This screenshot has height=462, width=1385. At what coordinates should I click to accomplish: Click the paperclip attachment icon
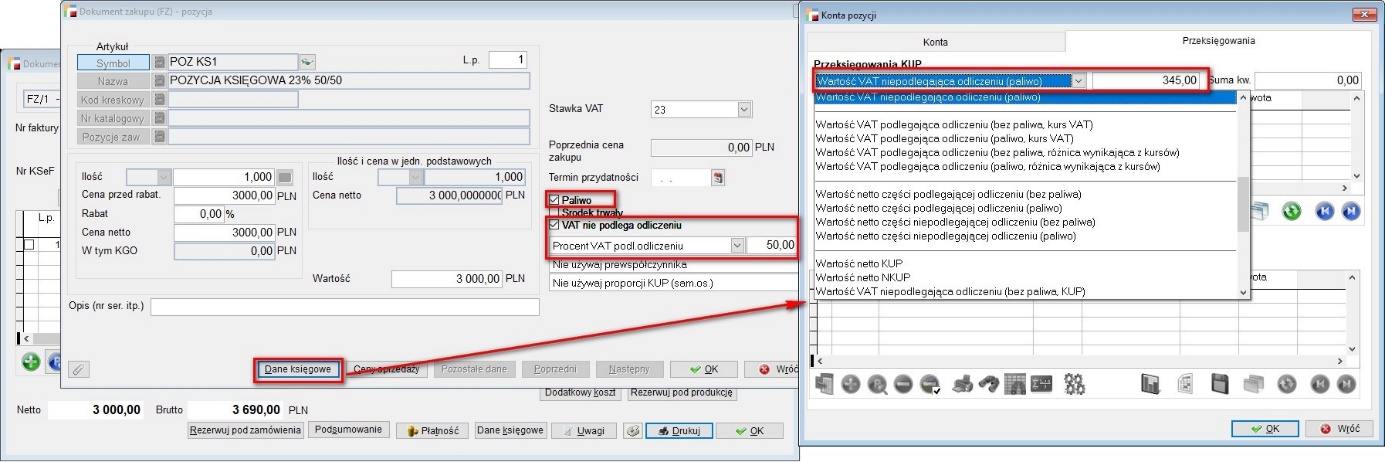coord(78,369)
